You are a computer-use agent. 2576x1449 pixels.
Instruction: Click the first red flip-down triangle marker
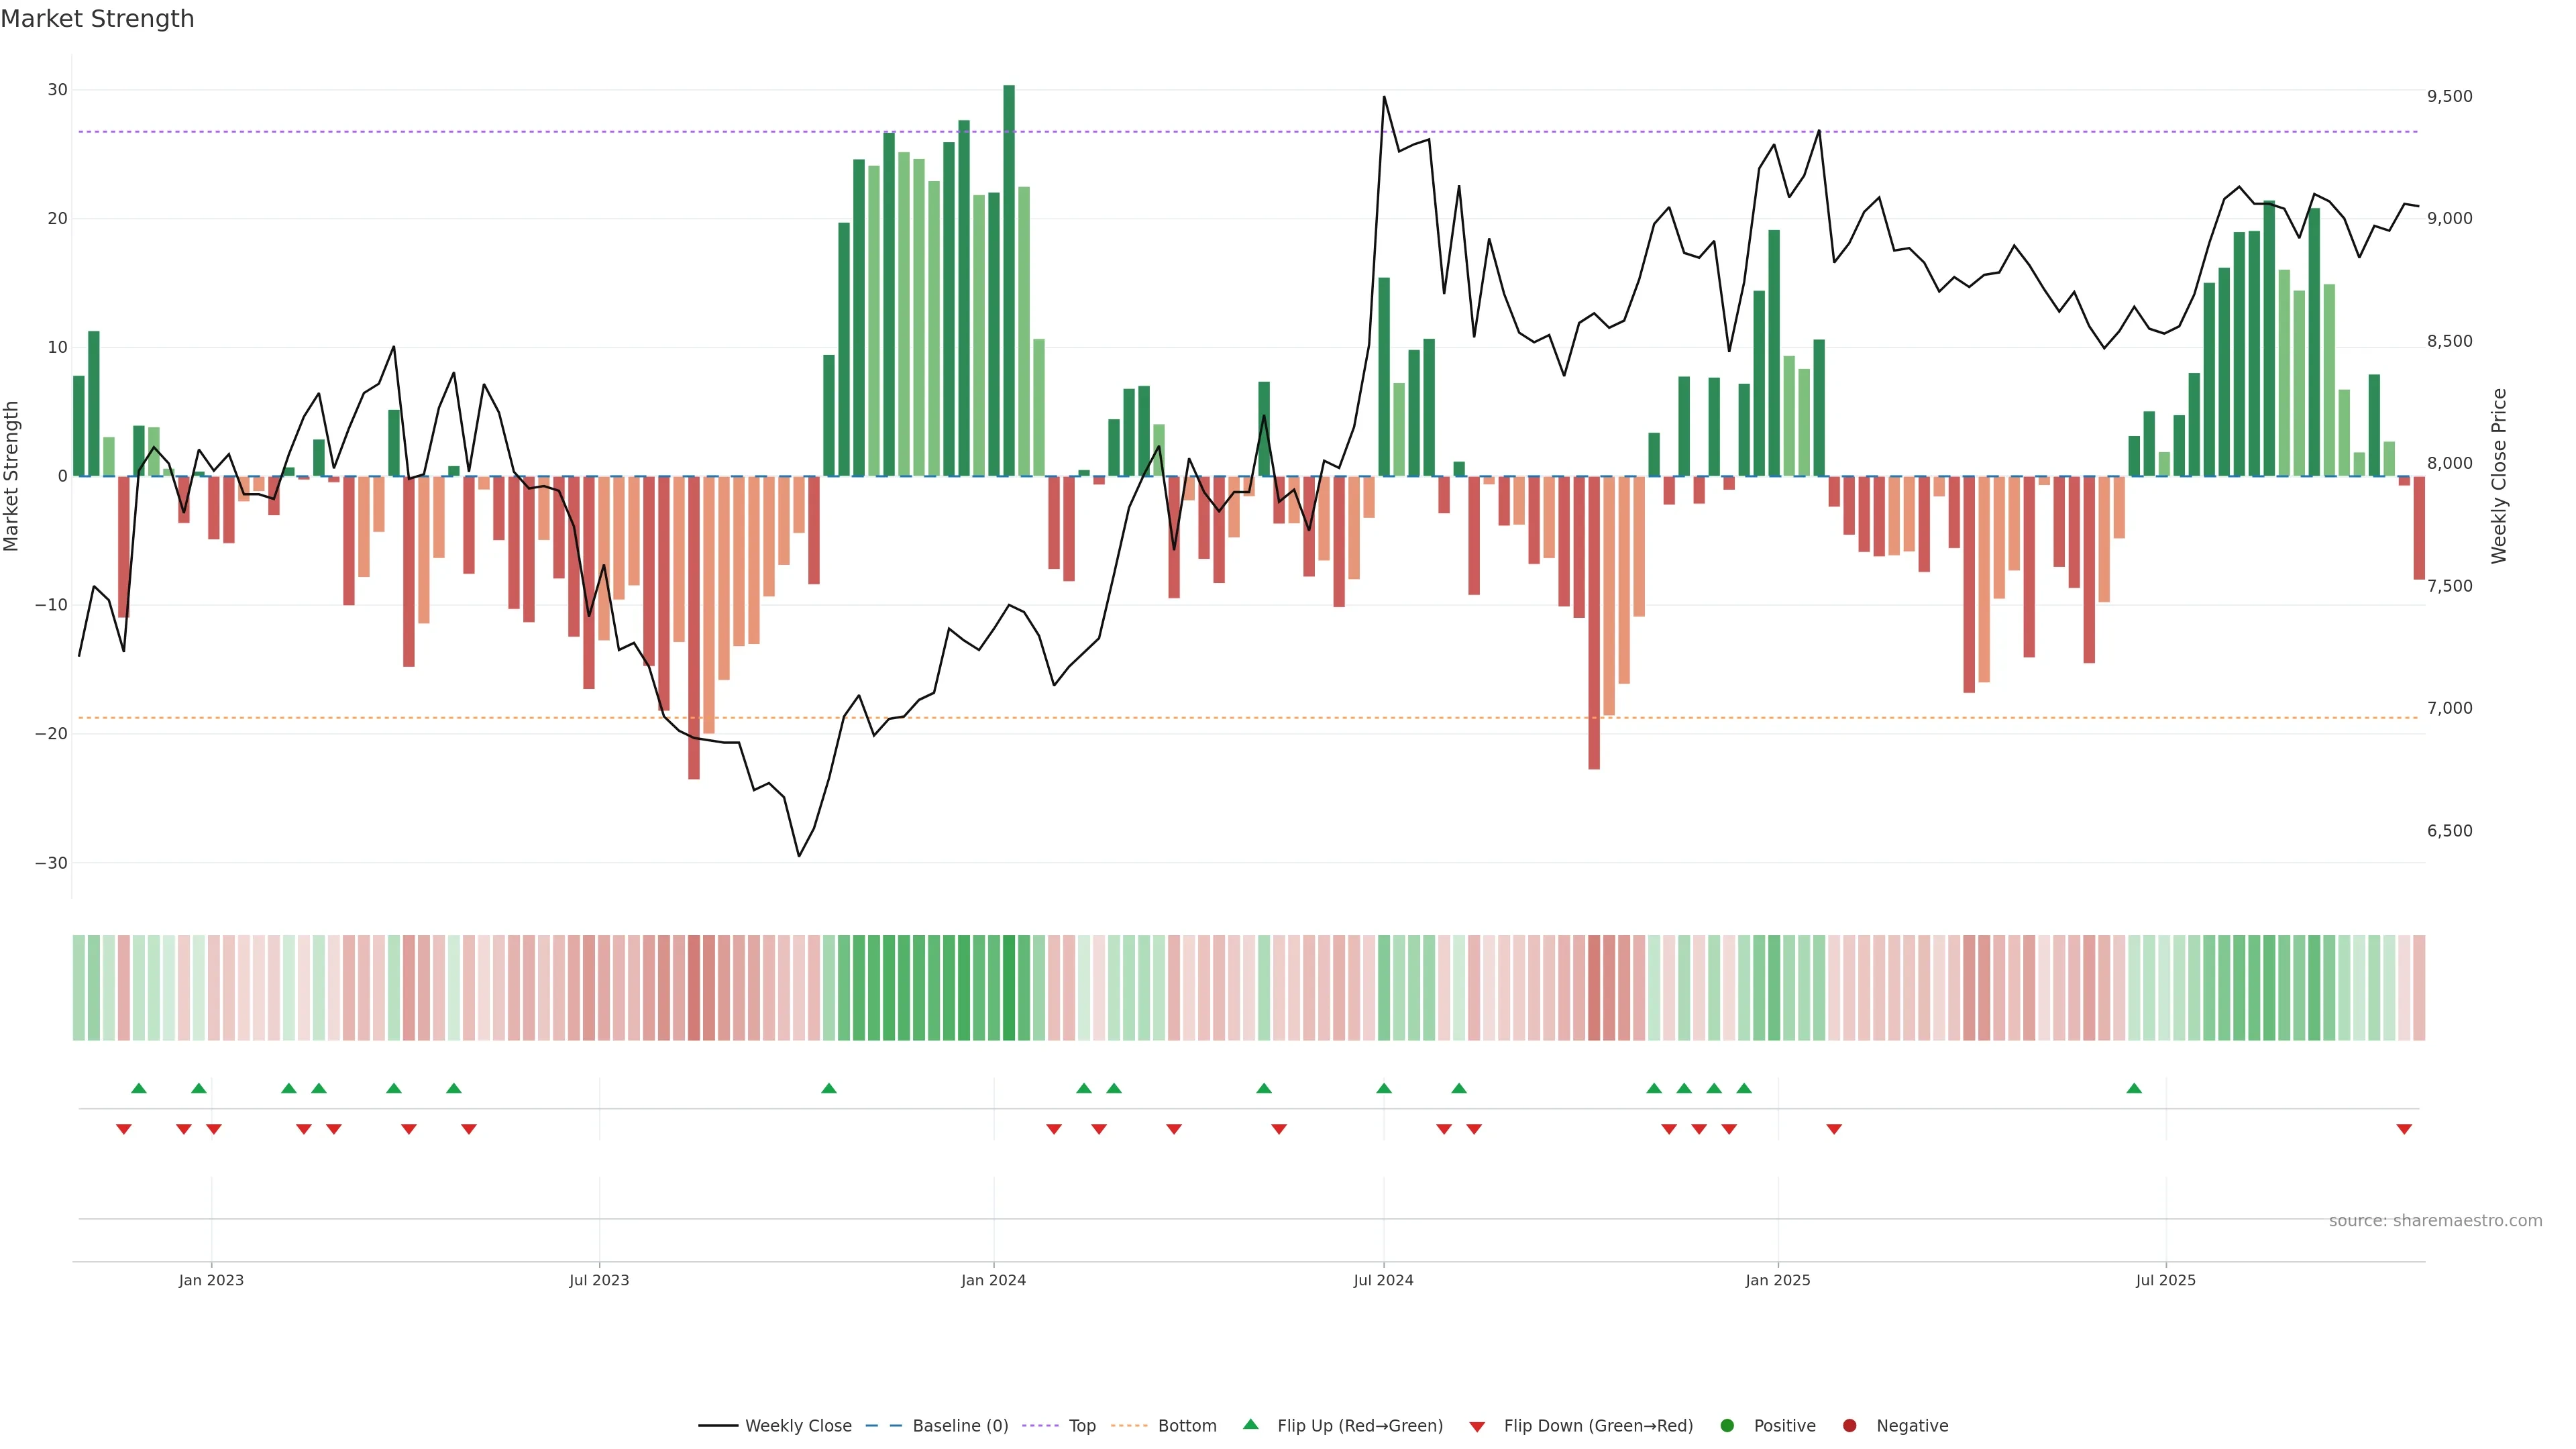click(x=124, y=1129)
